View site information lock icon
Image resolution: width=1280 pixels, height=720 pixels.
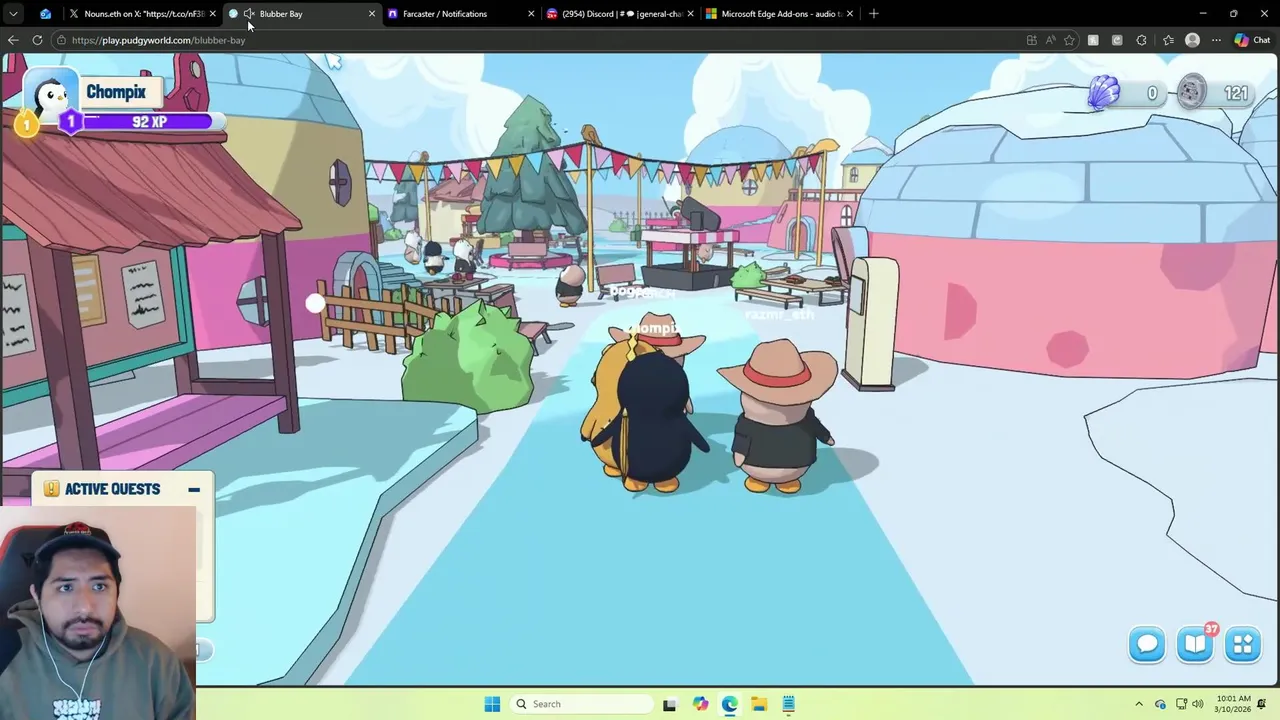(x=61, y=40)
